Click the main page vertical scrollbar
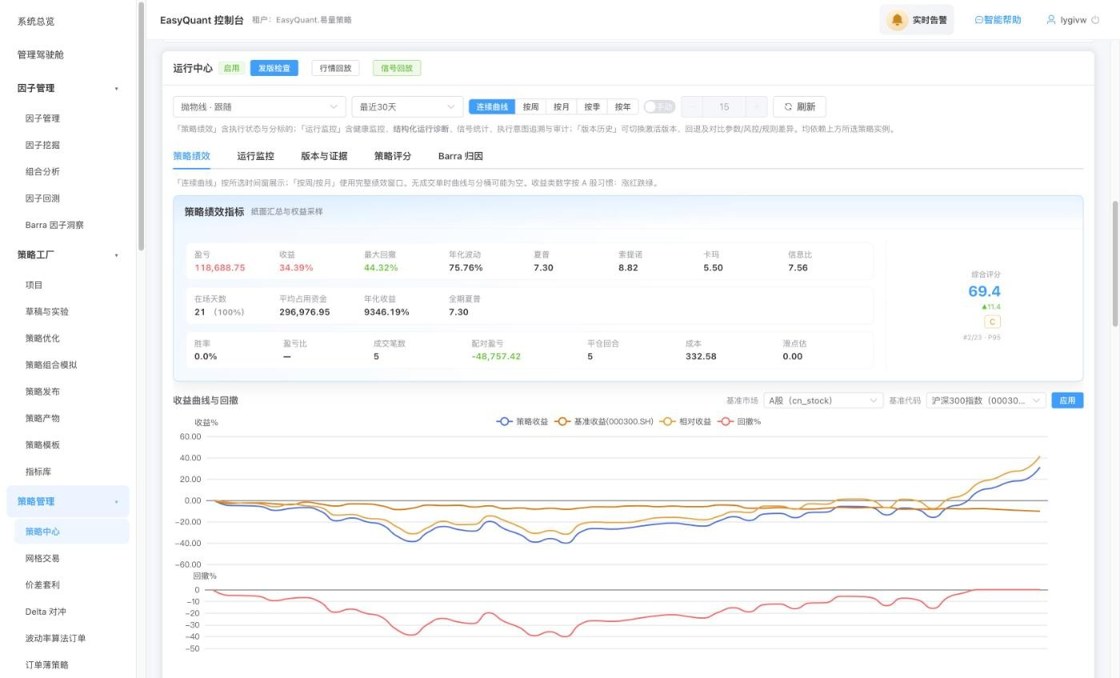Viewport: 1120px width, 678px height. (x=1115, y=263)
